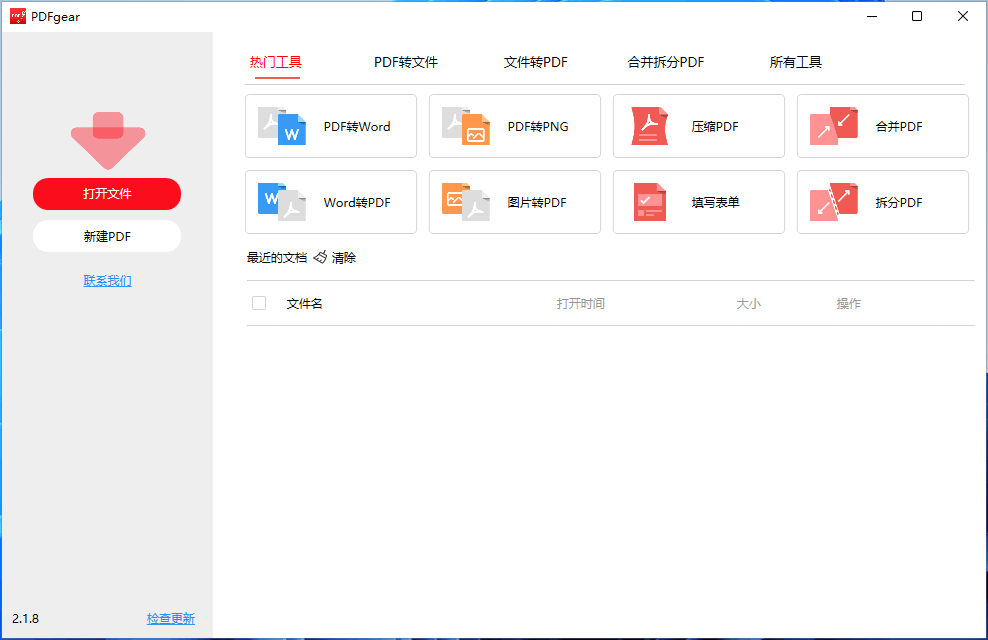Click the 新建PDF button
Viewport: 988px width, 640px height.
[x=107, y=236]
